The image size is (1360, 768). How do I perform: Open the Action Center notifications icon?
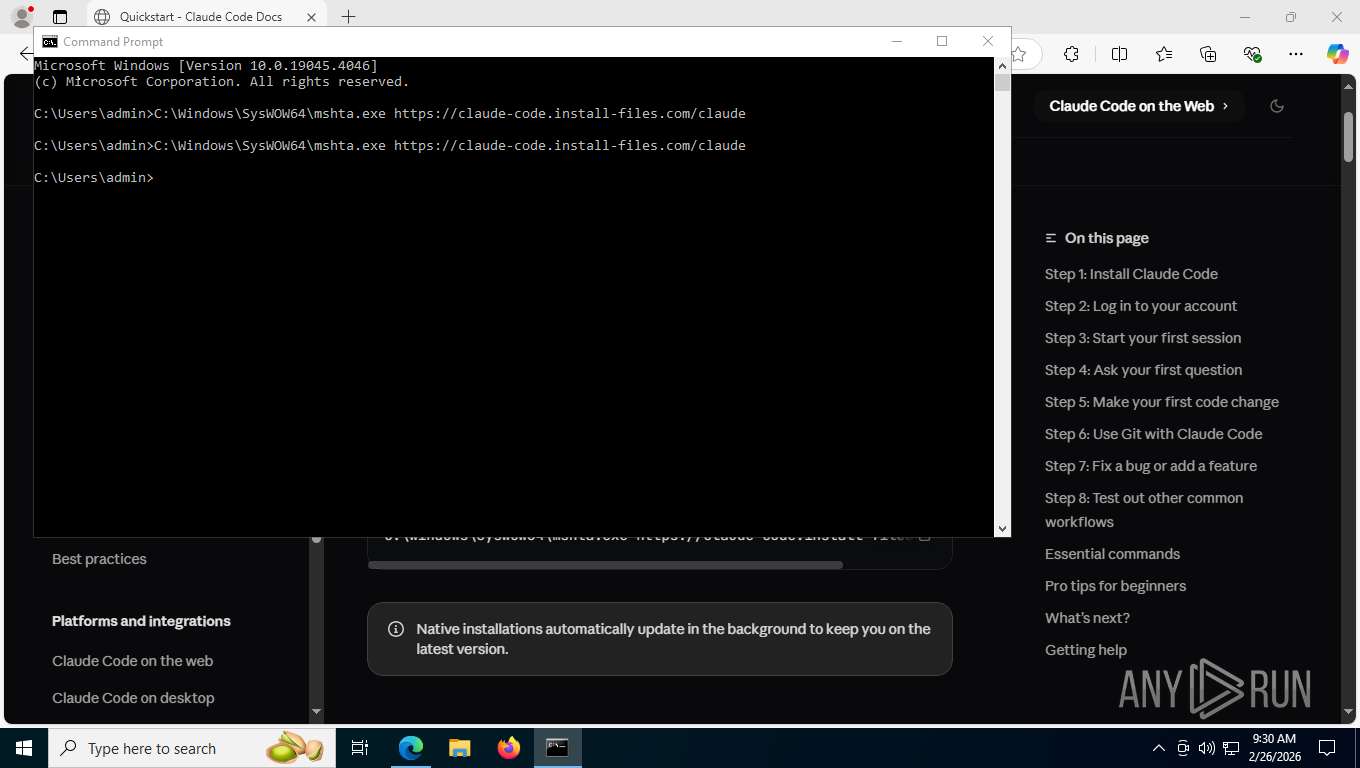point(1327,748)
